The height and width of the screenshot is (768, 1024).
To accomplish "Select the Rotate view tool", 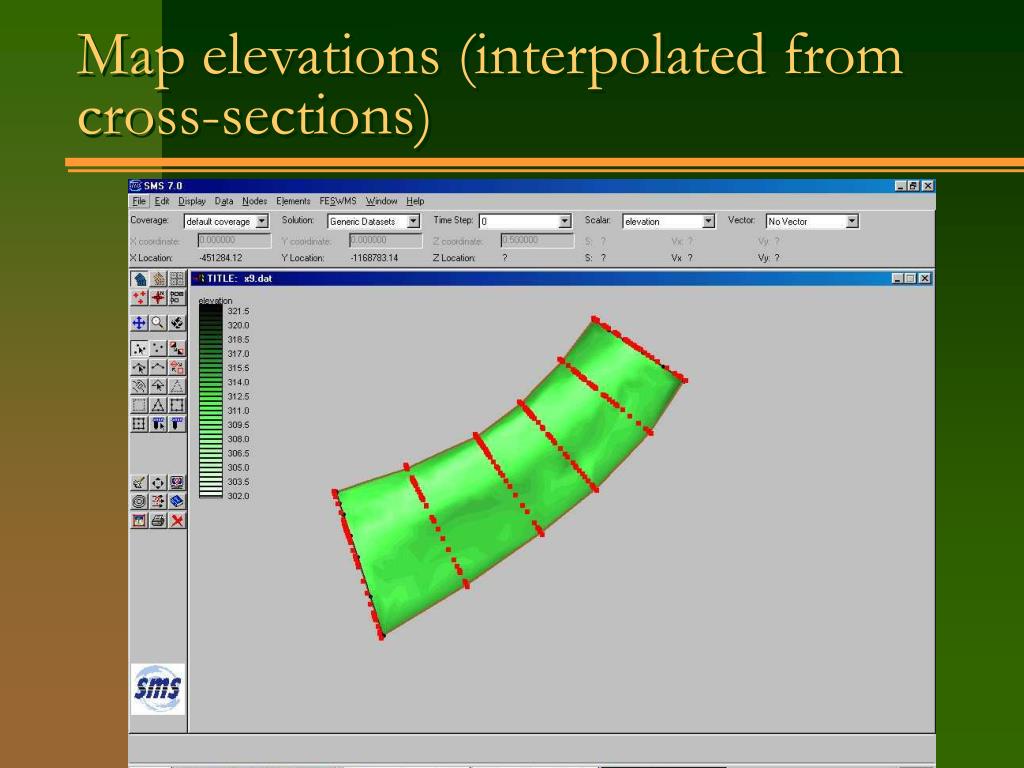I will 176,323.
